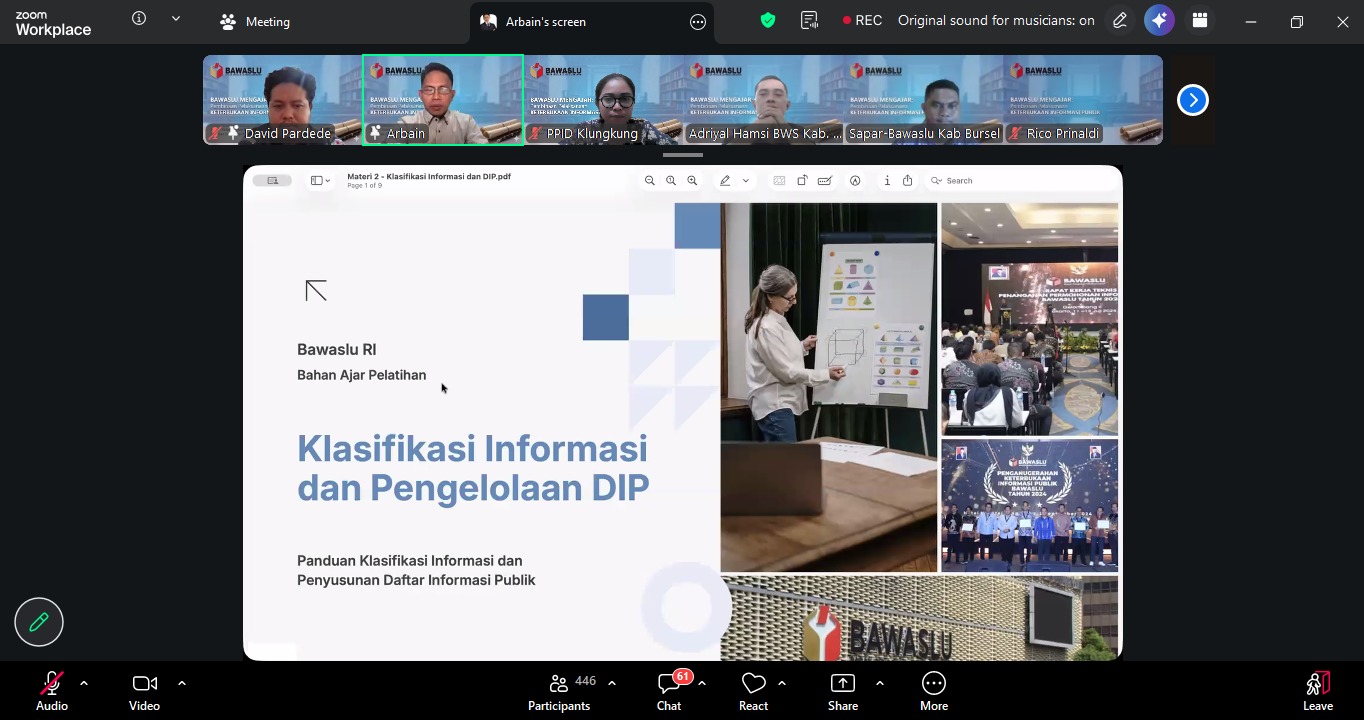Select Sapar-Bawaslu Kab Bursel thumbnail
Viewport: 1364px width, 720px height.
pyautogui.click(x=924, y=100)
